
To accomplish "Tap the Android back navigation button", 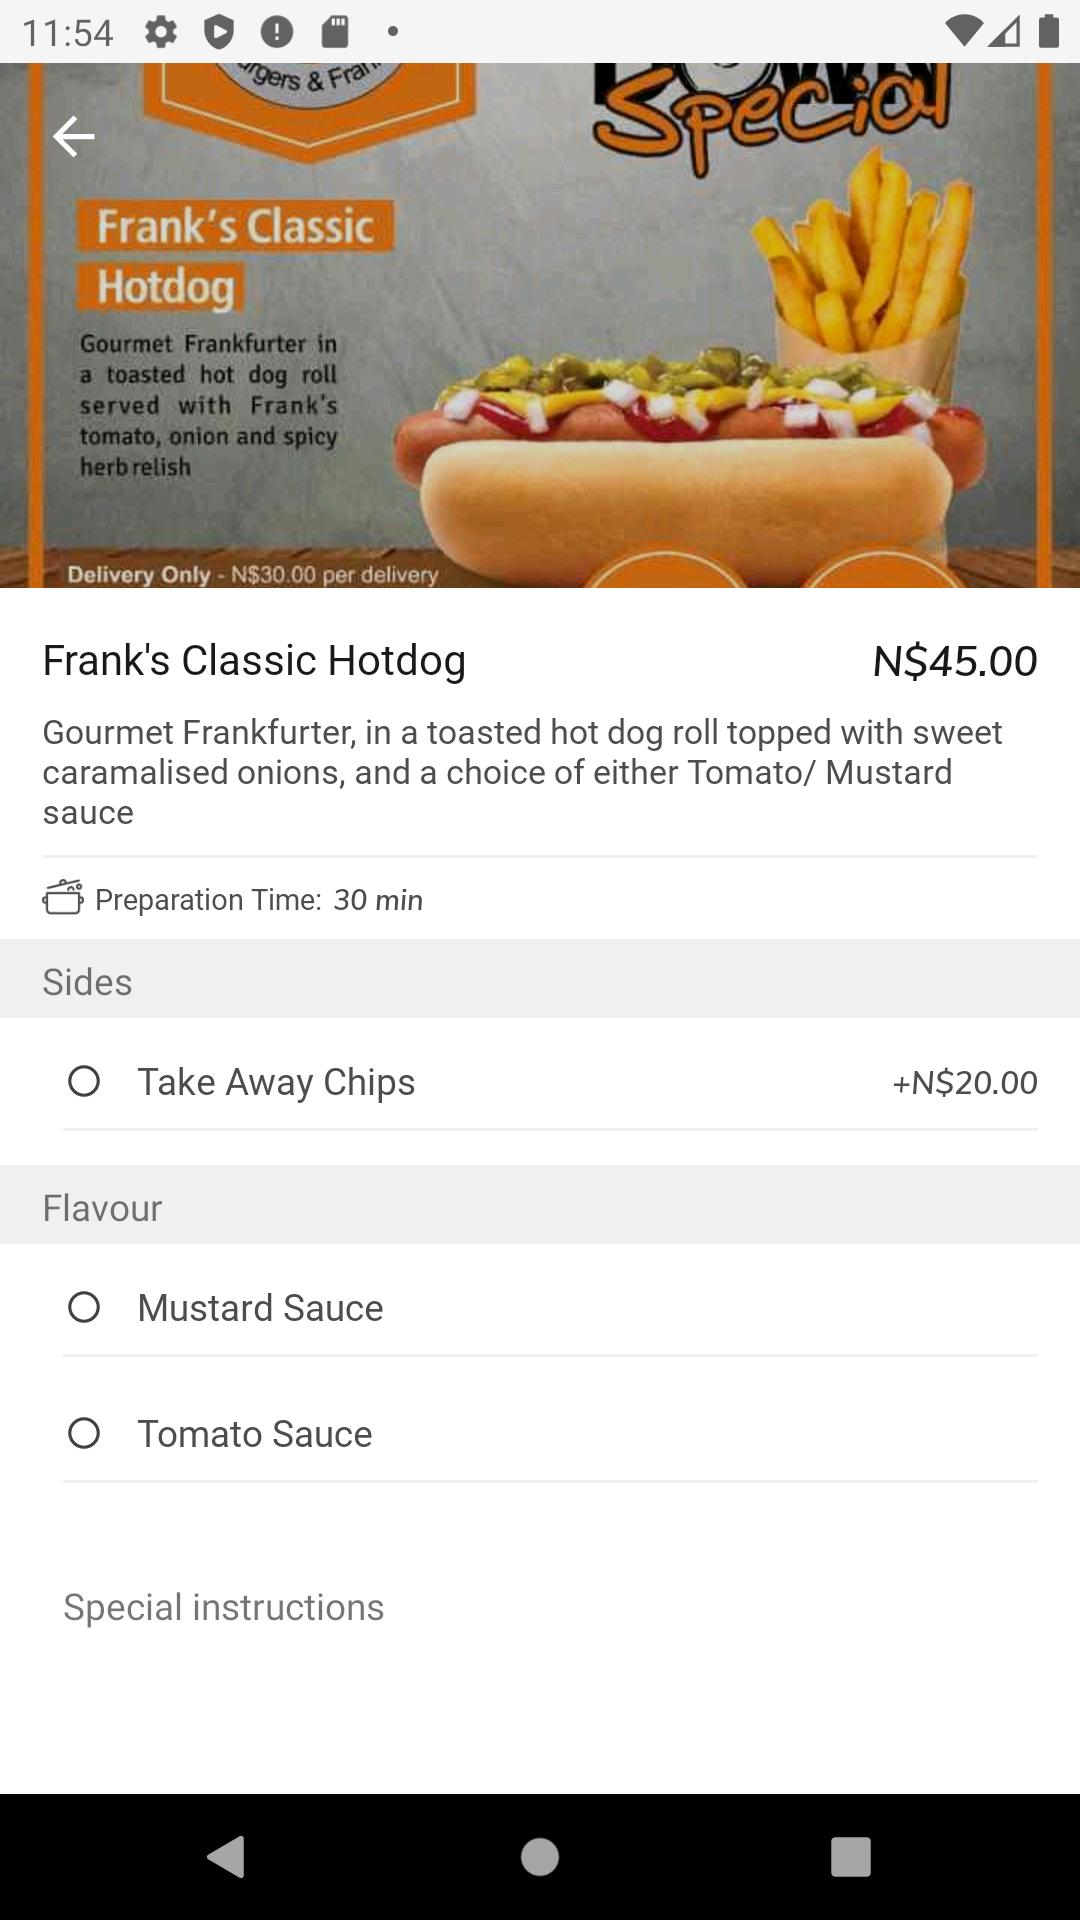I will coord(226,1857).
